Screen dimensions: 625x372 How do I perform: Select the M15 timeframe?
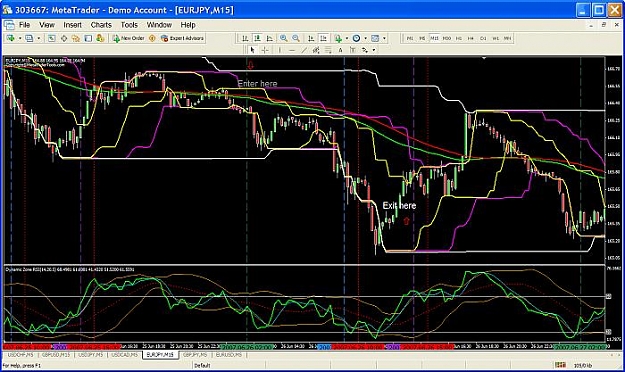point(434,38)
